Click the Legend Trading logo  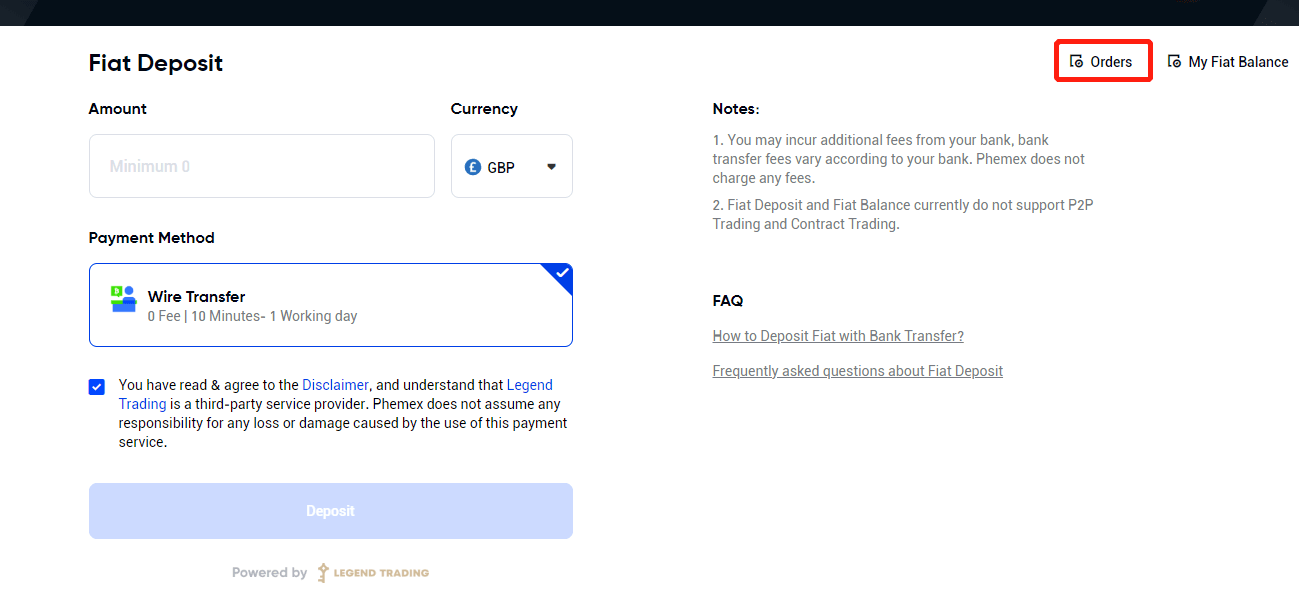pyautogui.click(x=373, y=573)
